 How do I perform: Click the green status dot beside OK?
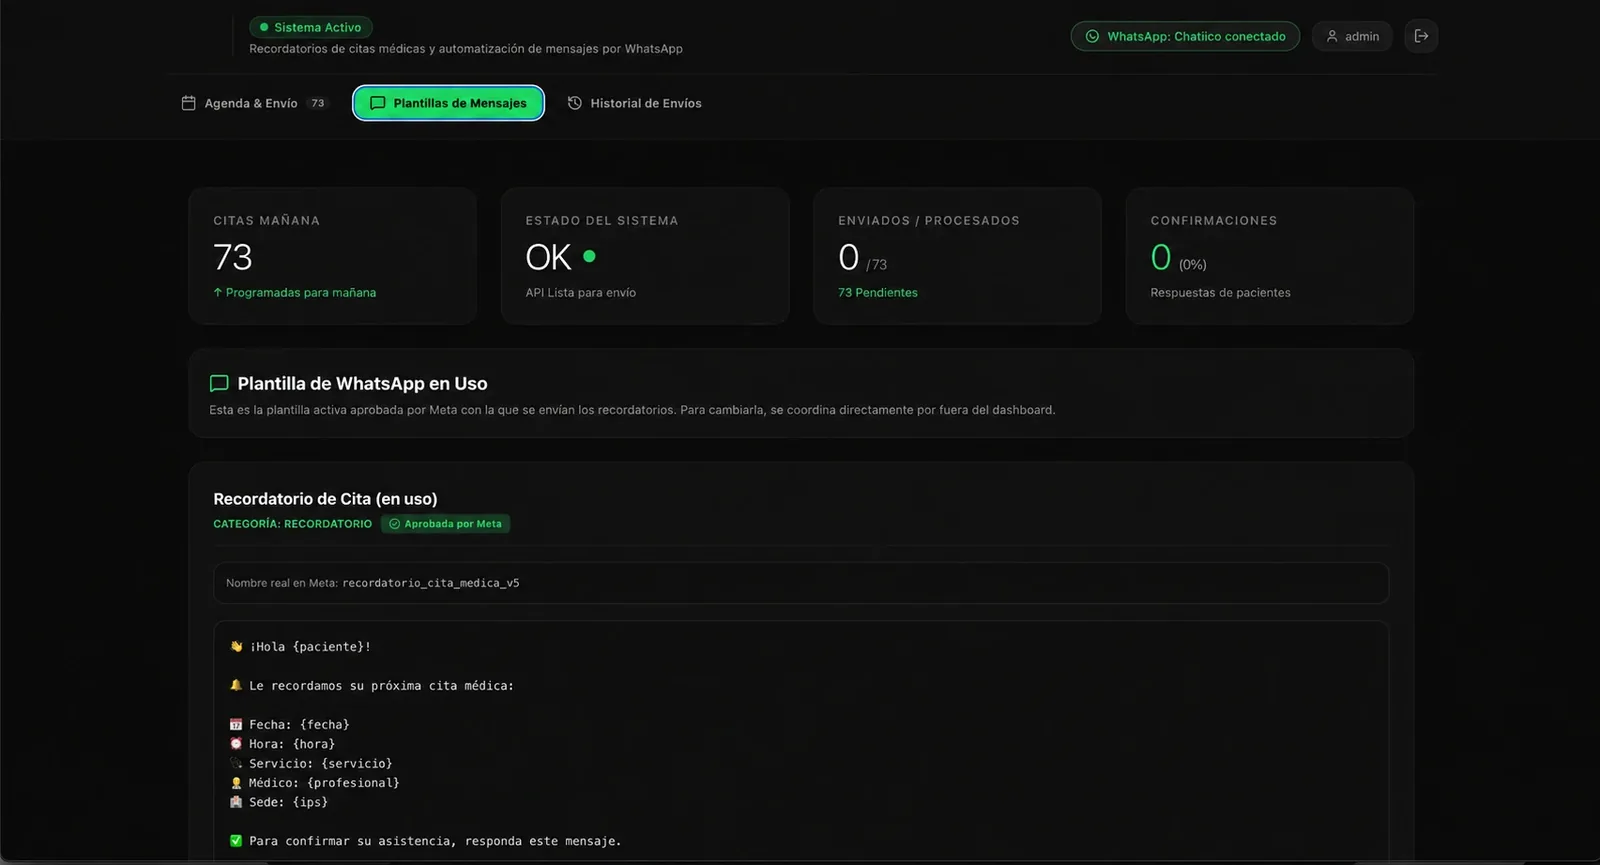click(589, 256)
